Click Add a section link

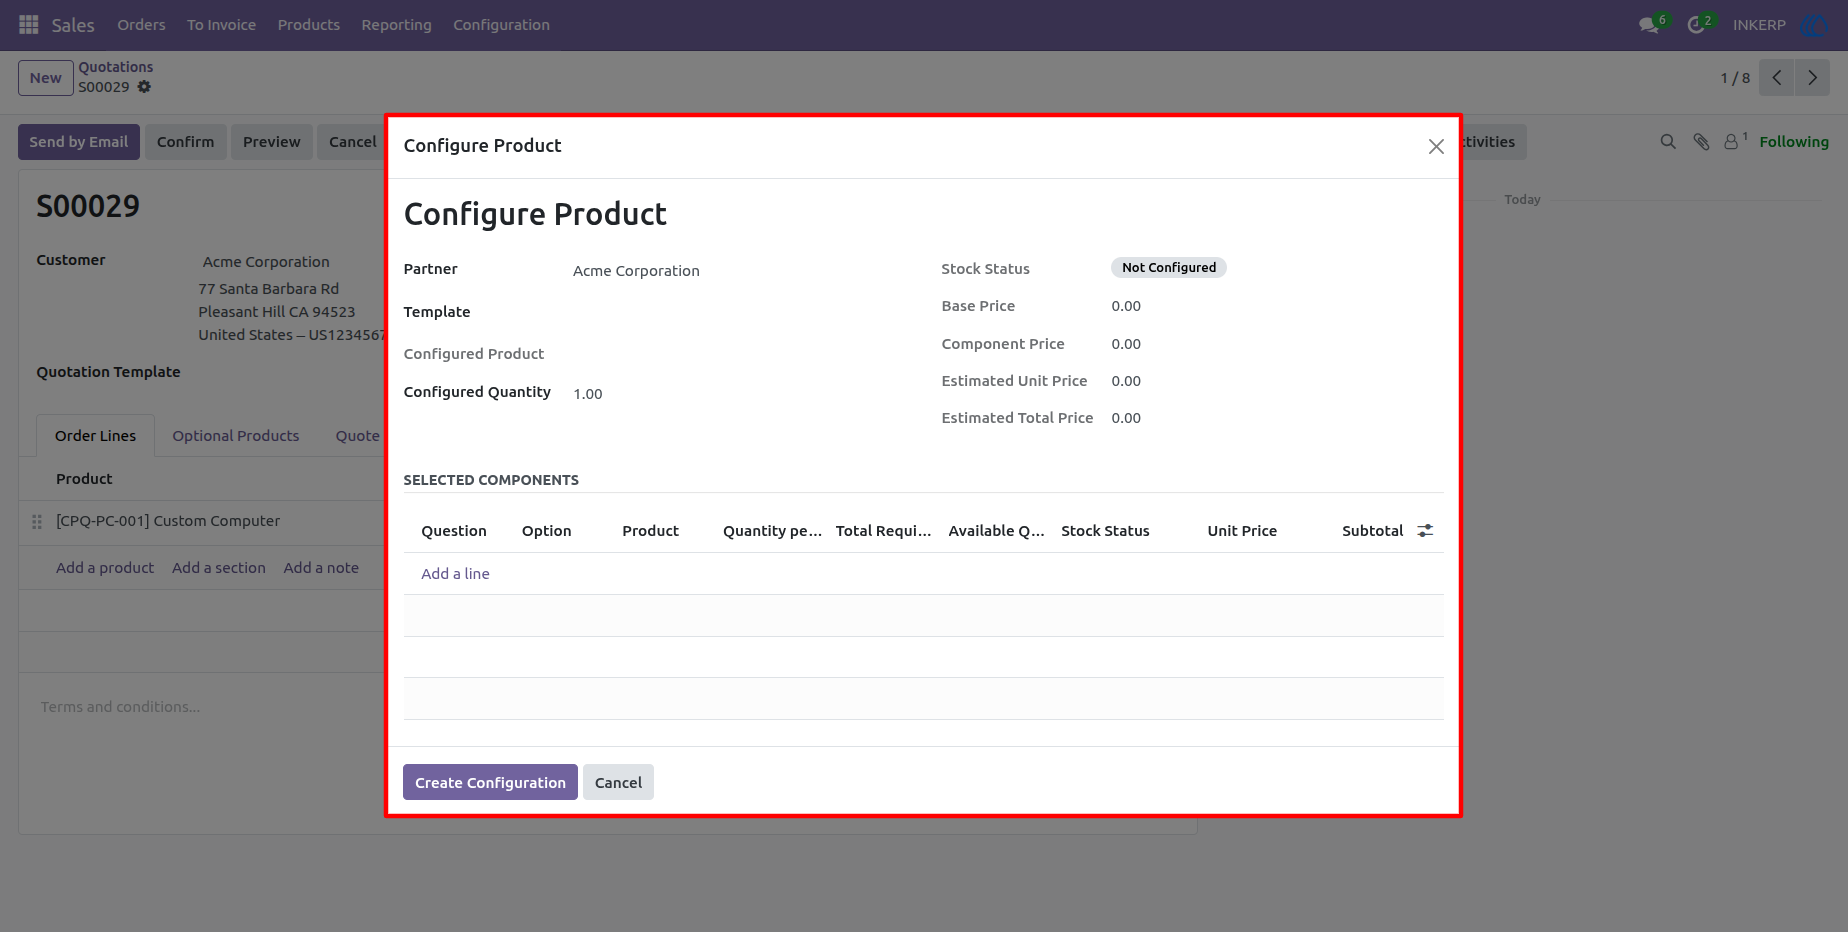(219, 568)
